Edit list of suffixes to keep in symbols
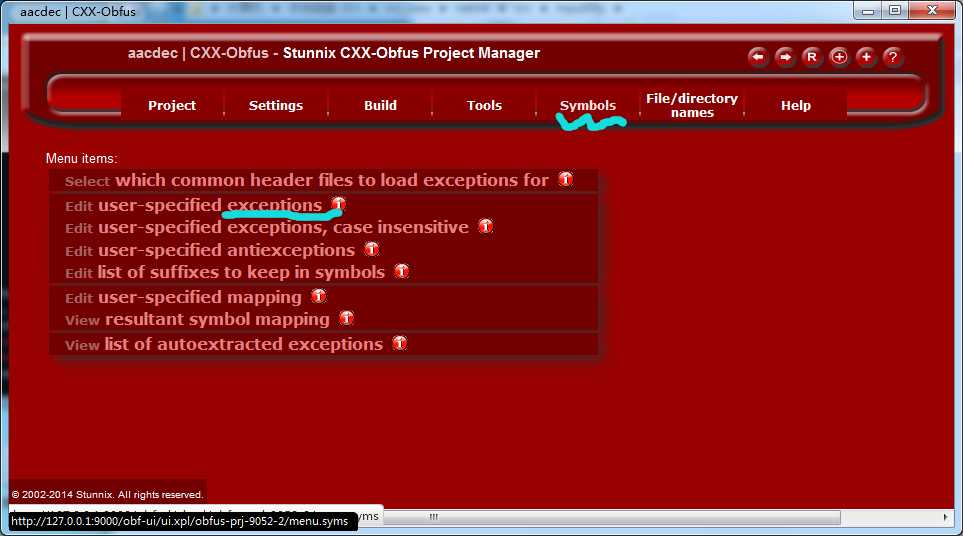 click(x=225, y=272)
